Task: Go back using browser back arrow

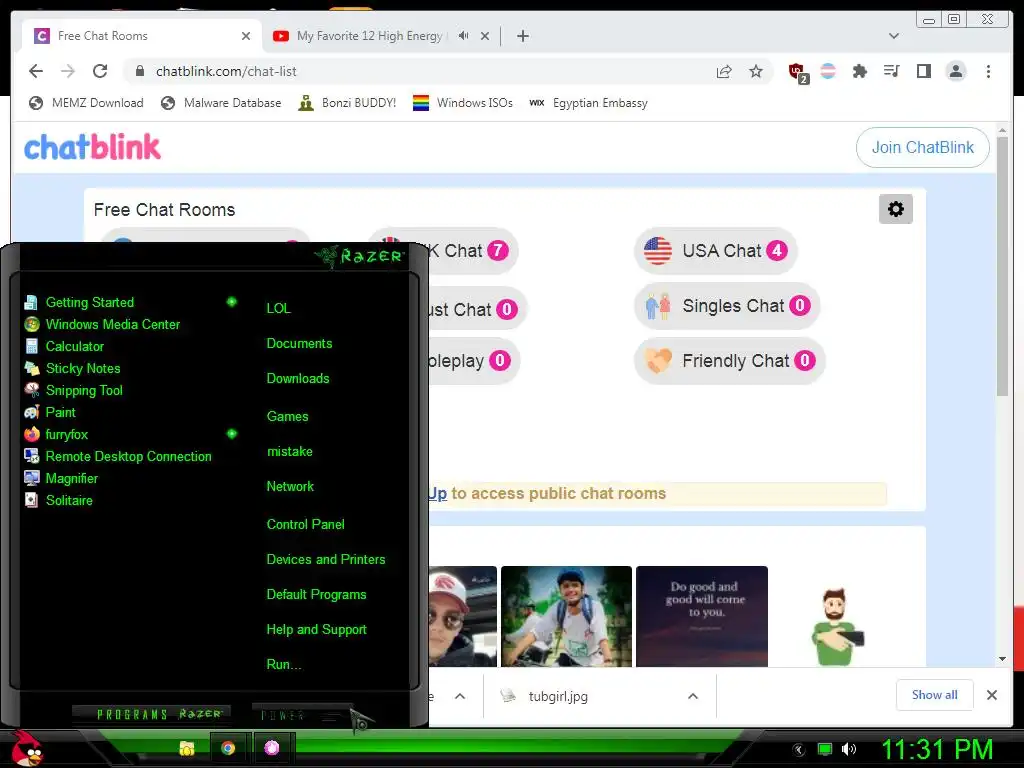Action: [x=36, y=71]
